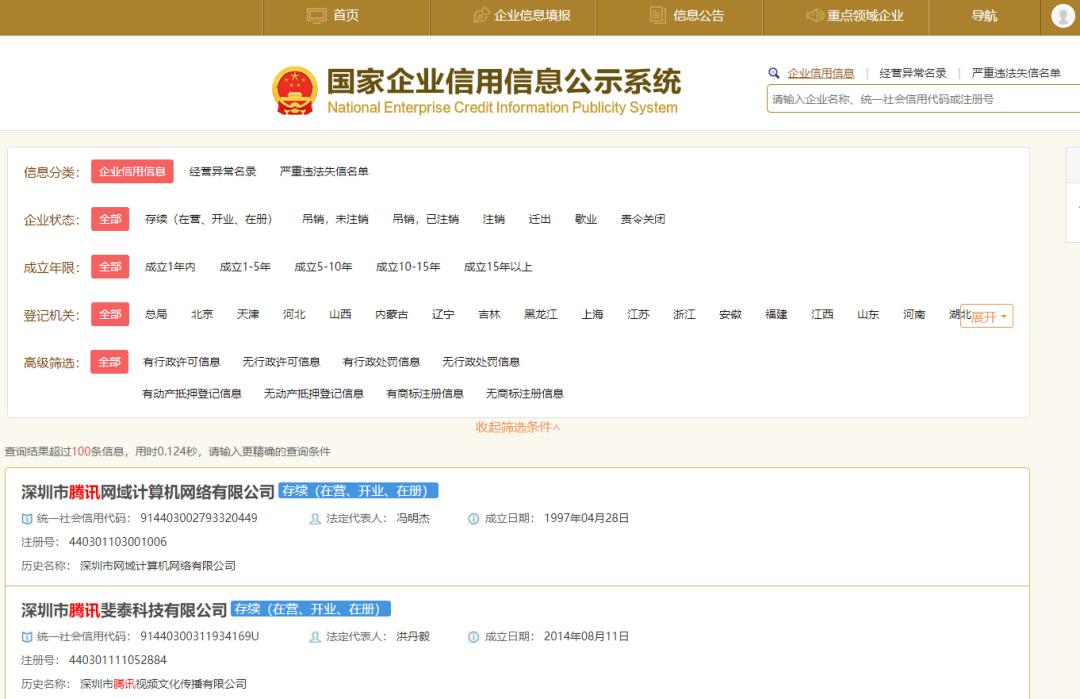Click the user avatar icon at top right

pyautogui.click(x=1063, y=16)
